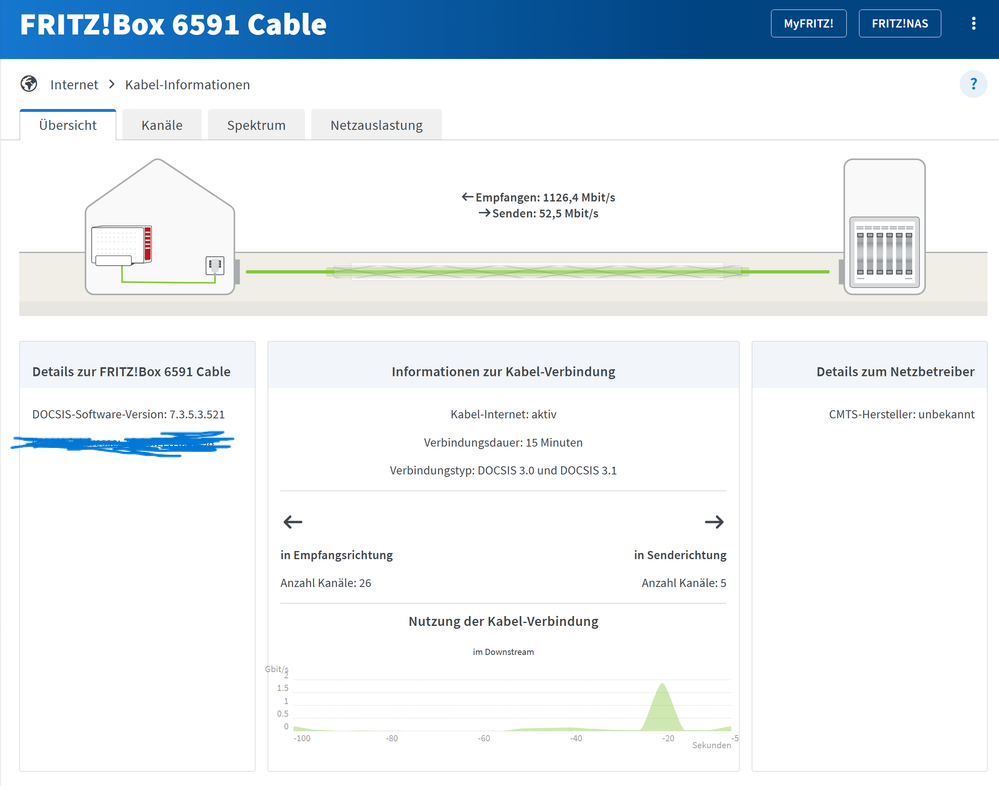Image resolution: width=999 pixels, height=786 pixels.
Task: Click Details zur FRITZ!Box 6591 Cable heading
Action: pyautogui.click(x=131, y=372)
